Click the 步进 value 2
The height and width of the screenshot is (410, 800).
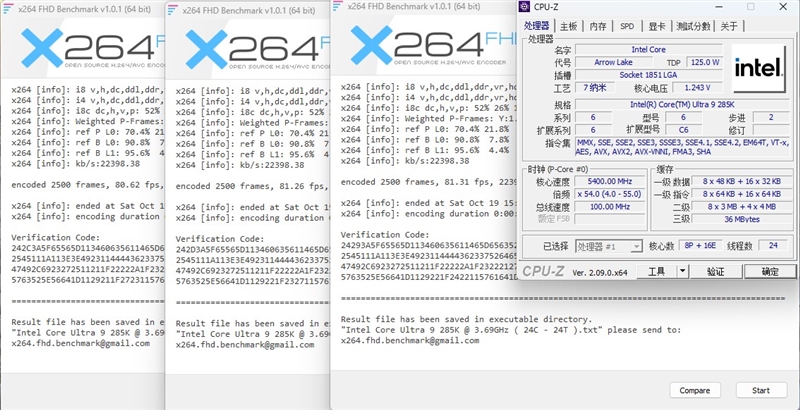pos(771,117)
